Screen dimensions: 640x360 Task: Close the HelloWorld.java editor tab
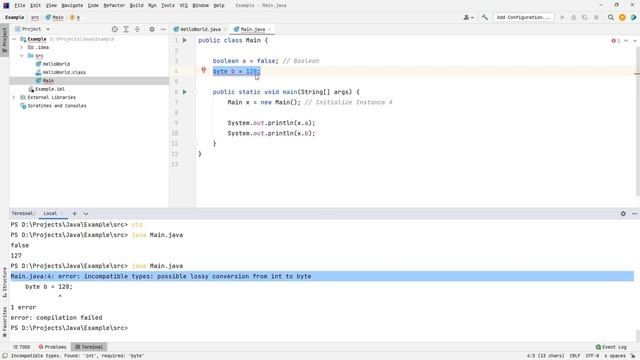224,29
